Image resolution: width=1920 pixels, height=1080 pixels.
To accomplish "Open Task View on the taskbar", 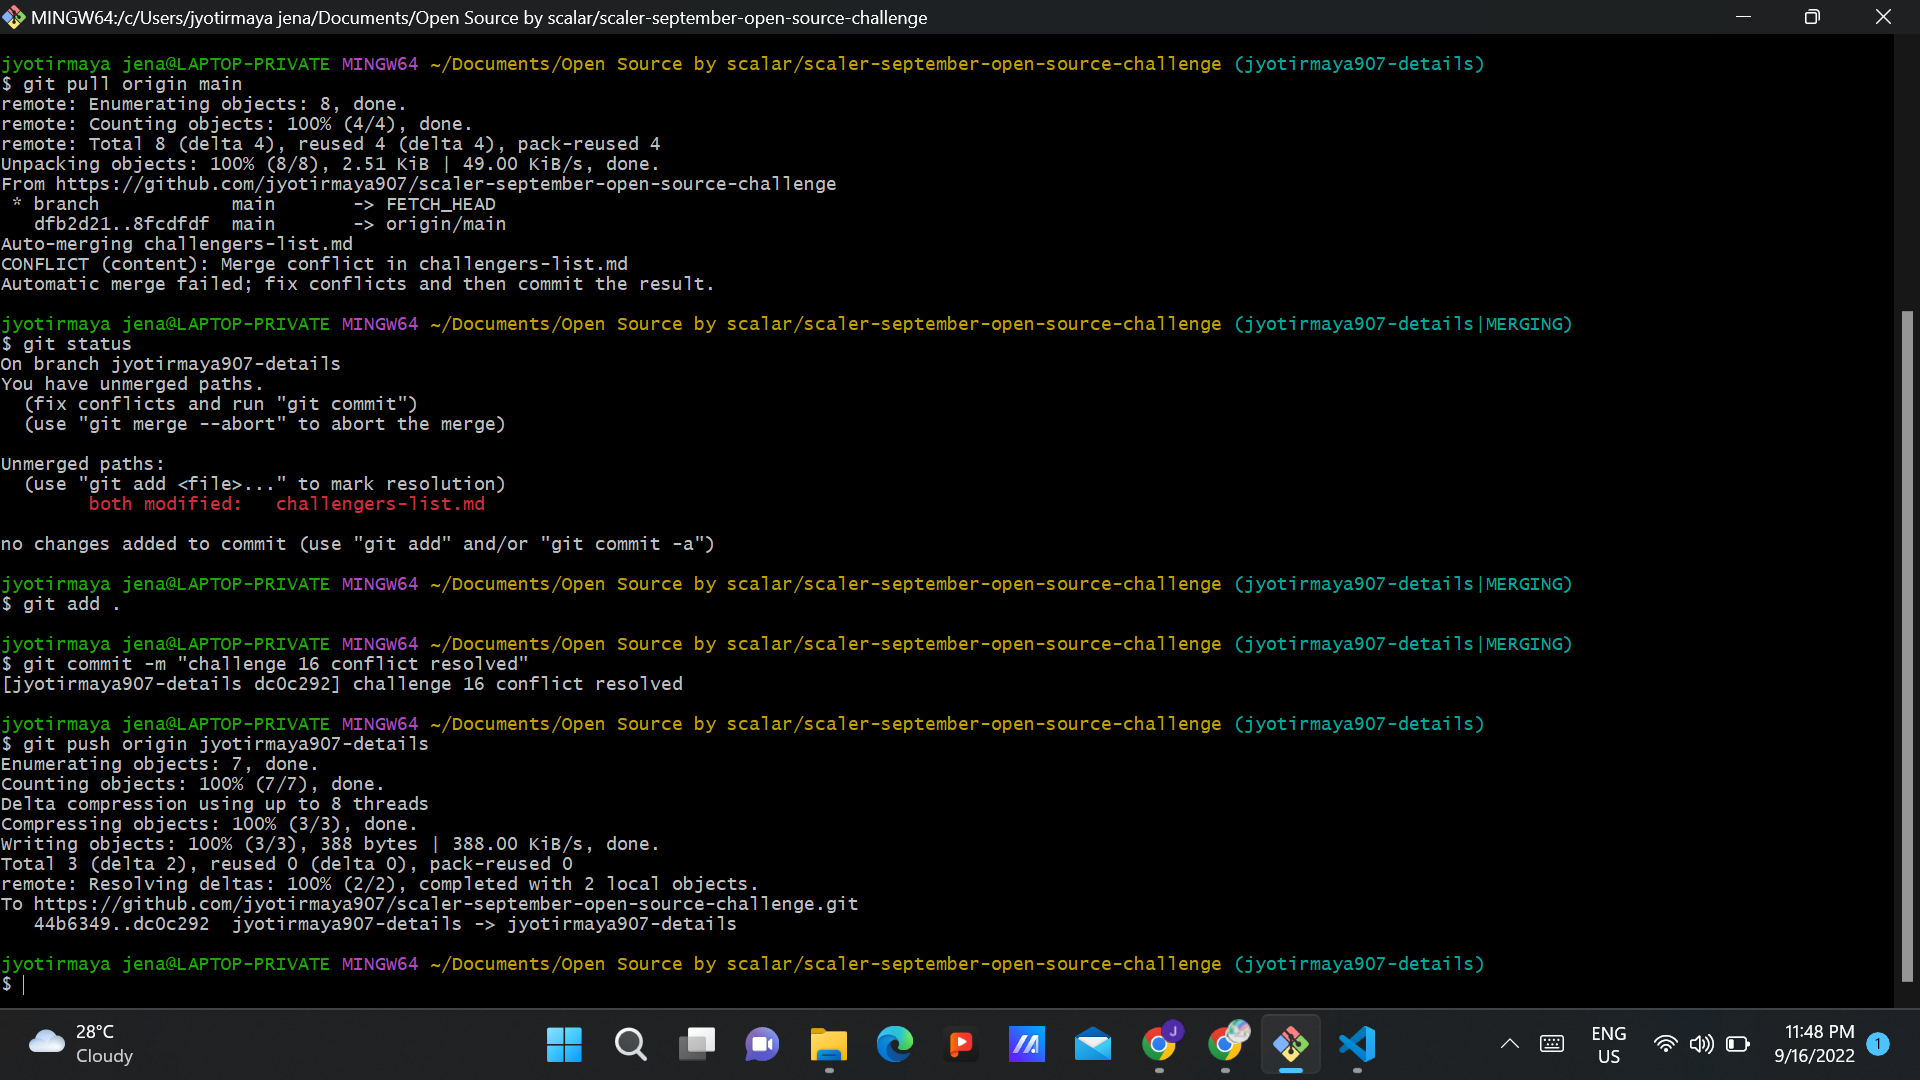I will tap(696, 1045).
